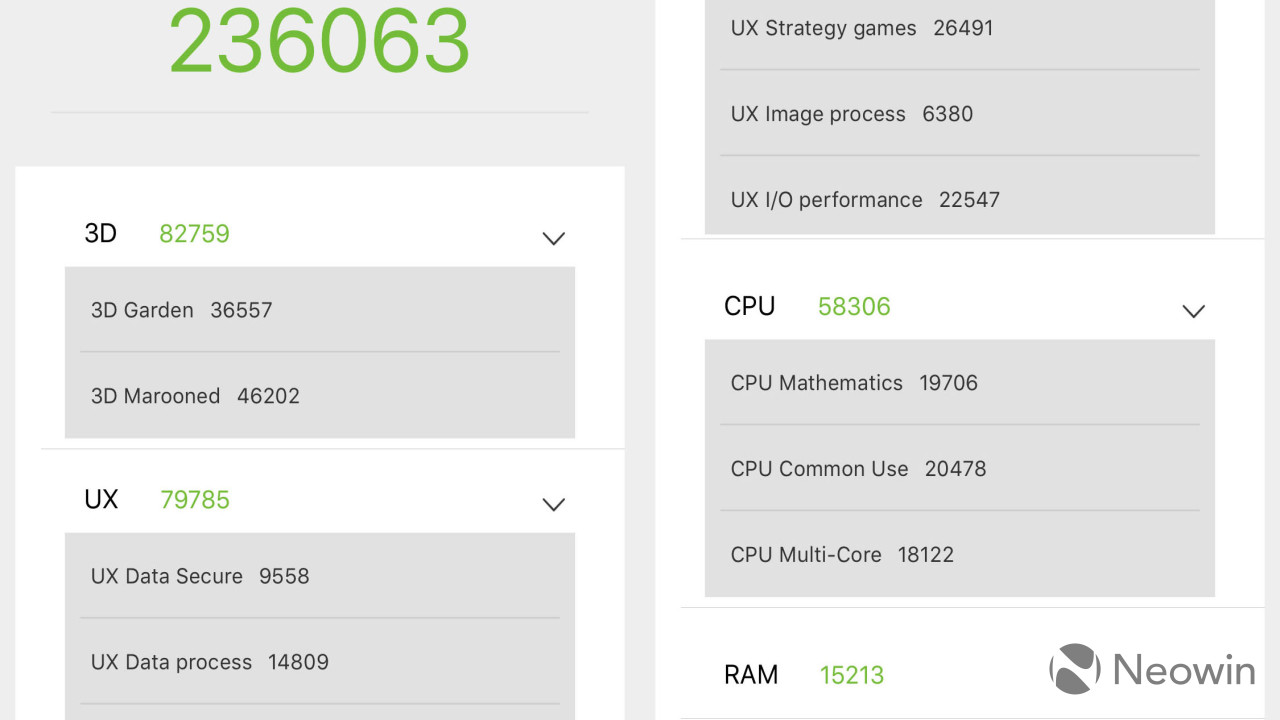Tap the UX Data process row
The image size is (1280, 720).
click(x=319, y=662)
